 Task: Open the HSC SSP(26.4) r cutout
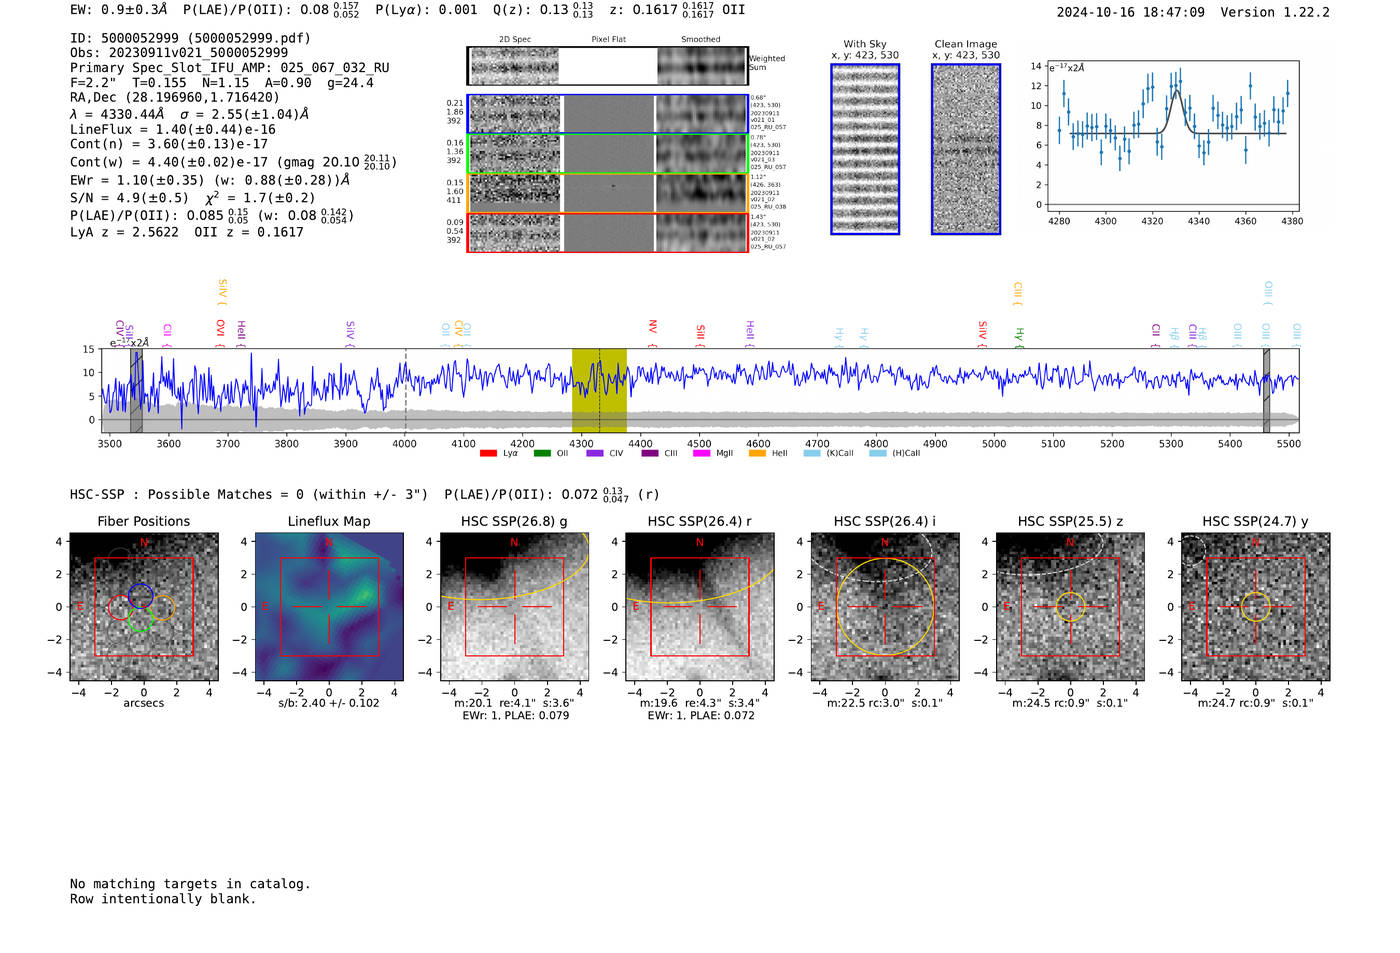(x=699, y=606)
